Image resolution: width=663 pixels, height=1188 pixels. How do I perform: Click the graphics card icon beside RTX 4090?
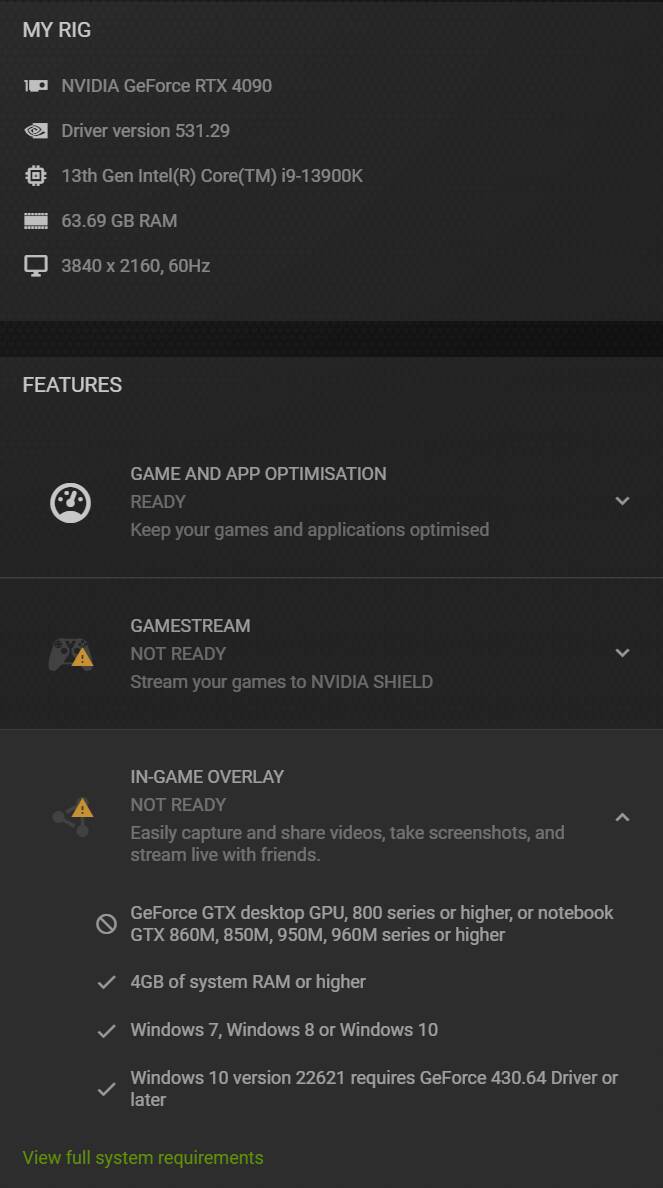click(36, 86)
